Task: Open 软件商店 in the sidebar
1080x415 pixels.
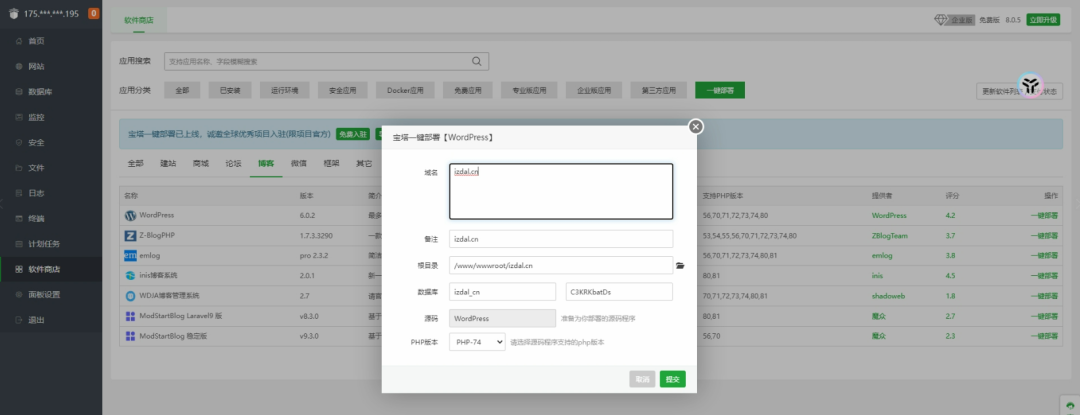Action: tap(44, 269)
